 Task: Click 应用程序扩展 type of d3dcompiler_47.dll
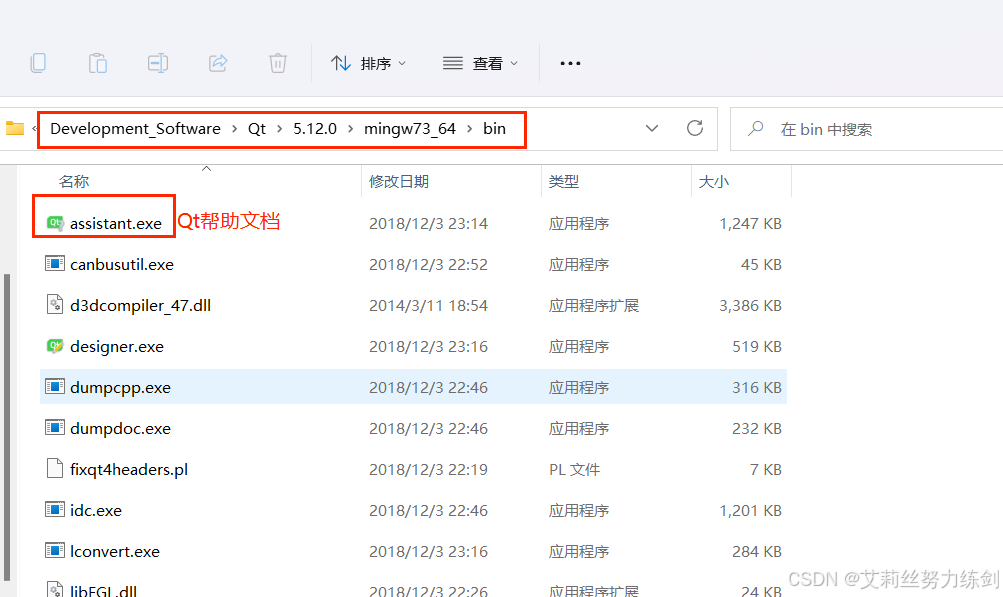(x=594, y=305)
